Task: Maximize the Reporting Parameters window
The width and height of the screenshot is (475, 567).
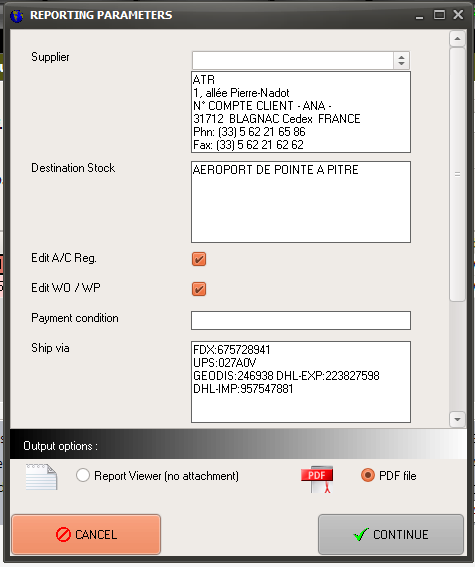Action: click(x=439, y=15)
